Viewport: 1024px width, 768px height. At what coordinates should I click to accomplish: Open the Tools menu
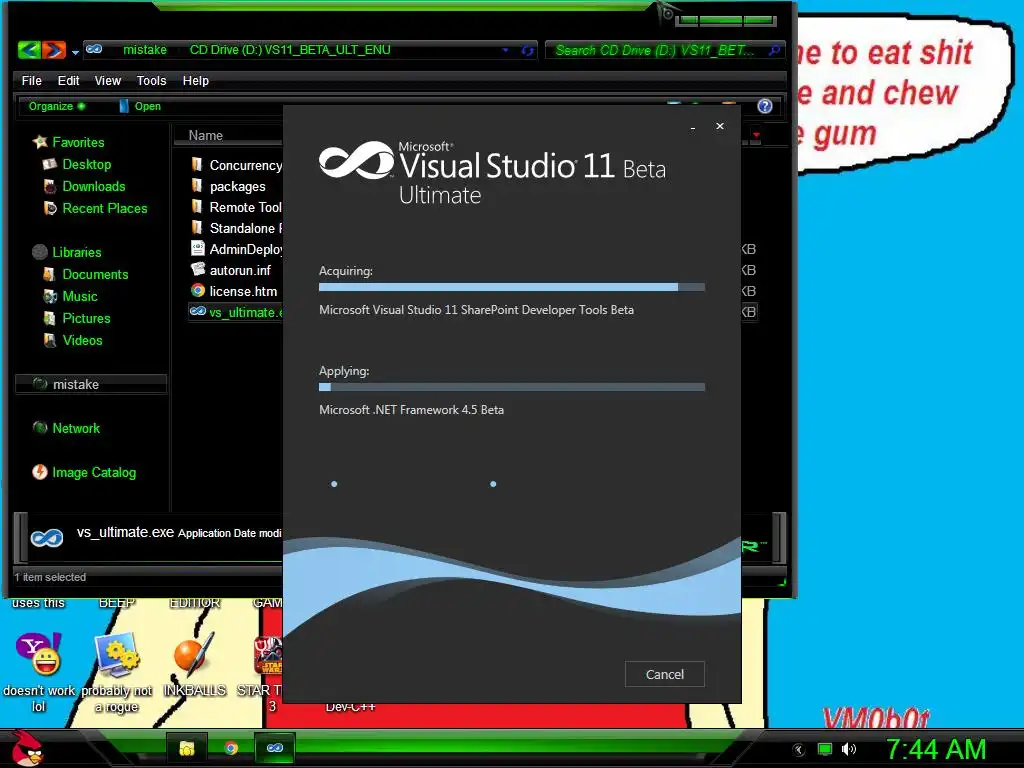(x=152, y=80)
